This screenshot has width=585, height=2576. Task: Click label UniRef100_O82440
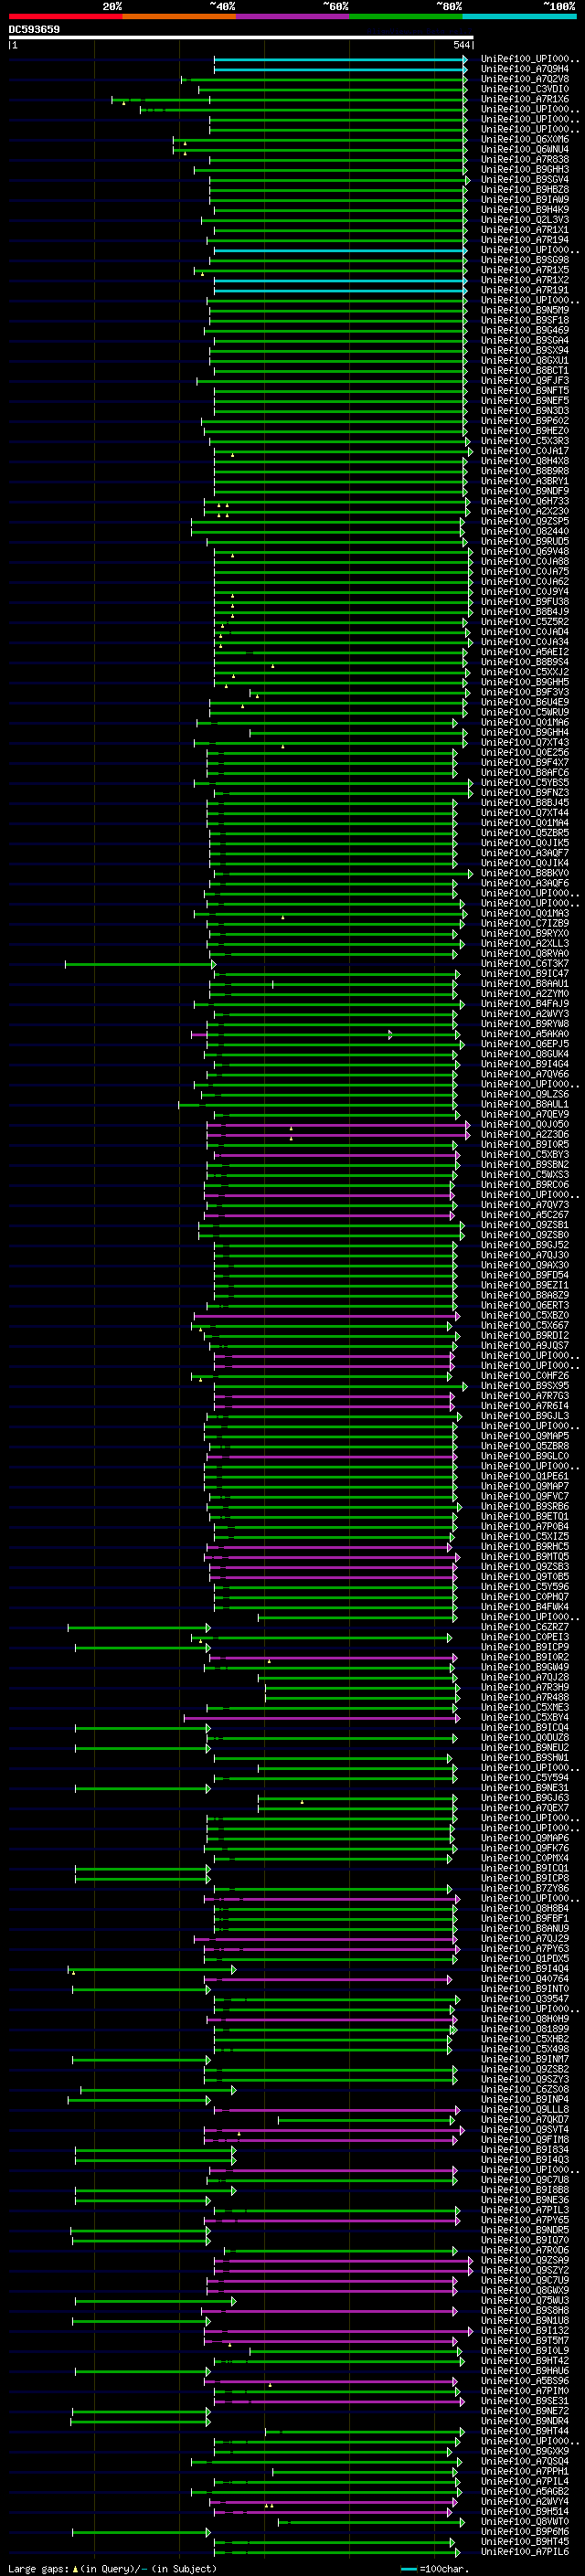pos(525,532)
